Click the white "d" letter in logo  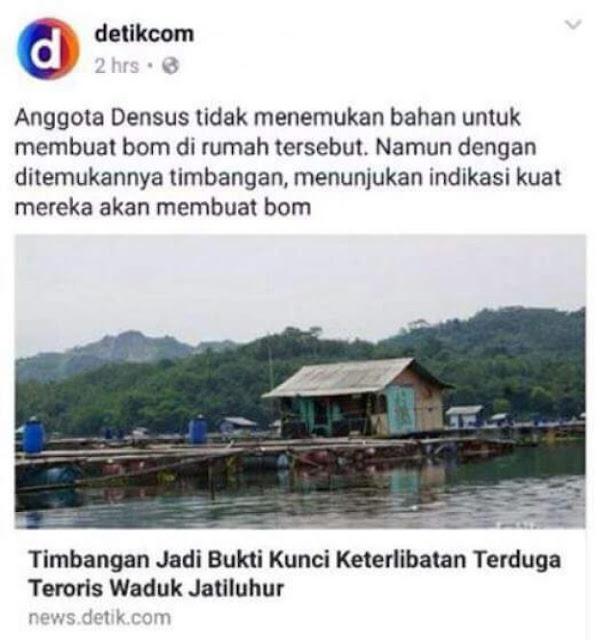(49, 49)
